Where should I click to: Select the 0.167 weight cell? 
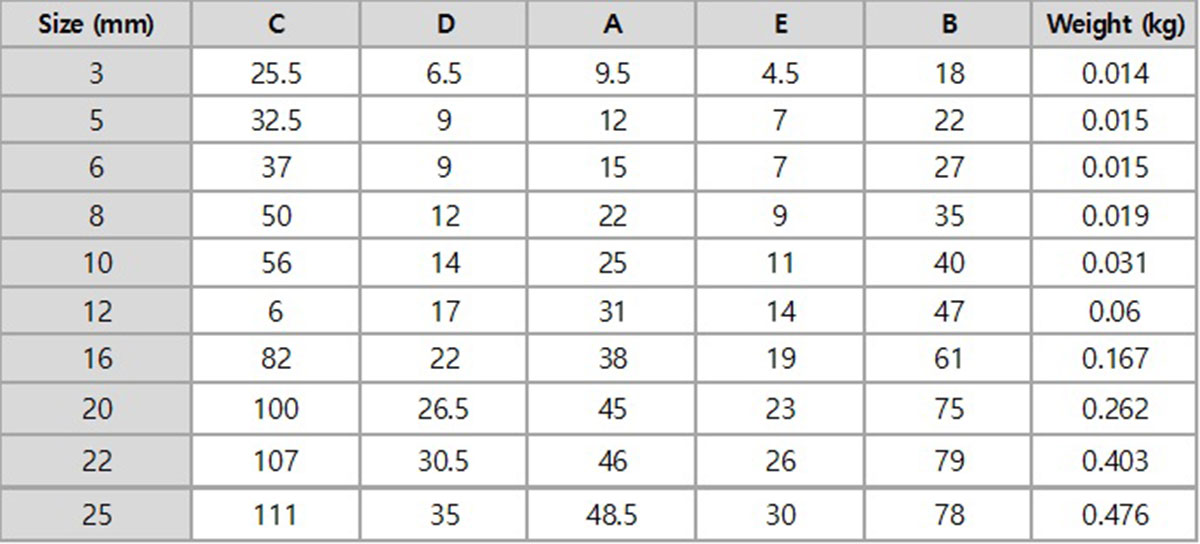[1115, 359]
